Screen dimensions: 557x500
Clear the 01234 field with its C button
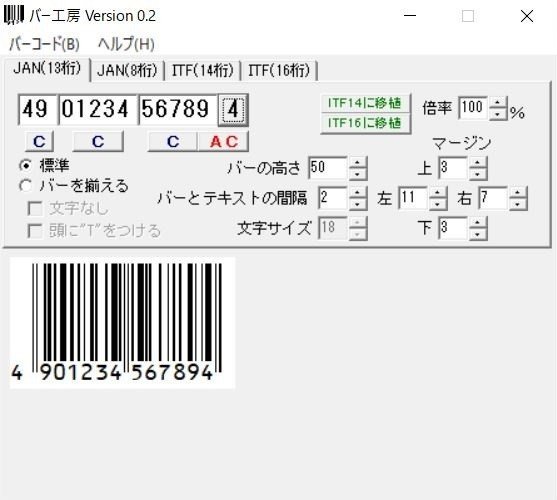(x=98, y=141)
